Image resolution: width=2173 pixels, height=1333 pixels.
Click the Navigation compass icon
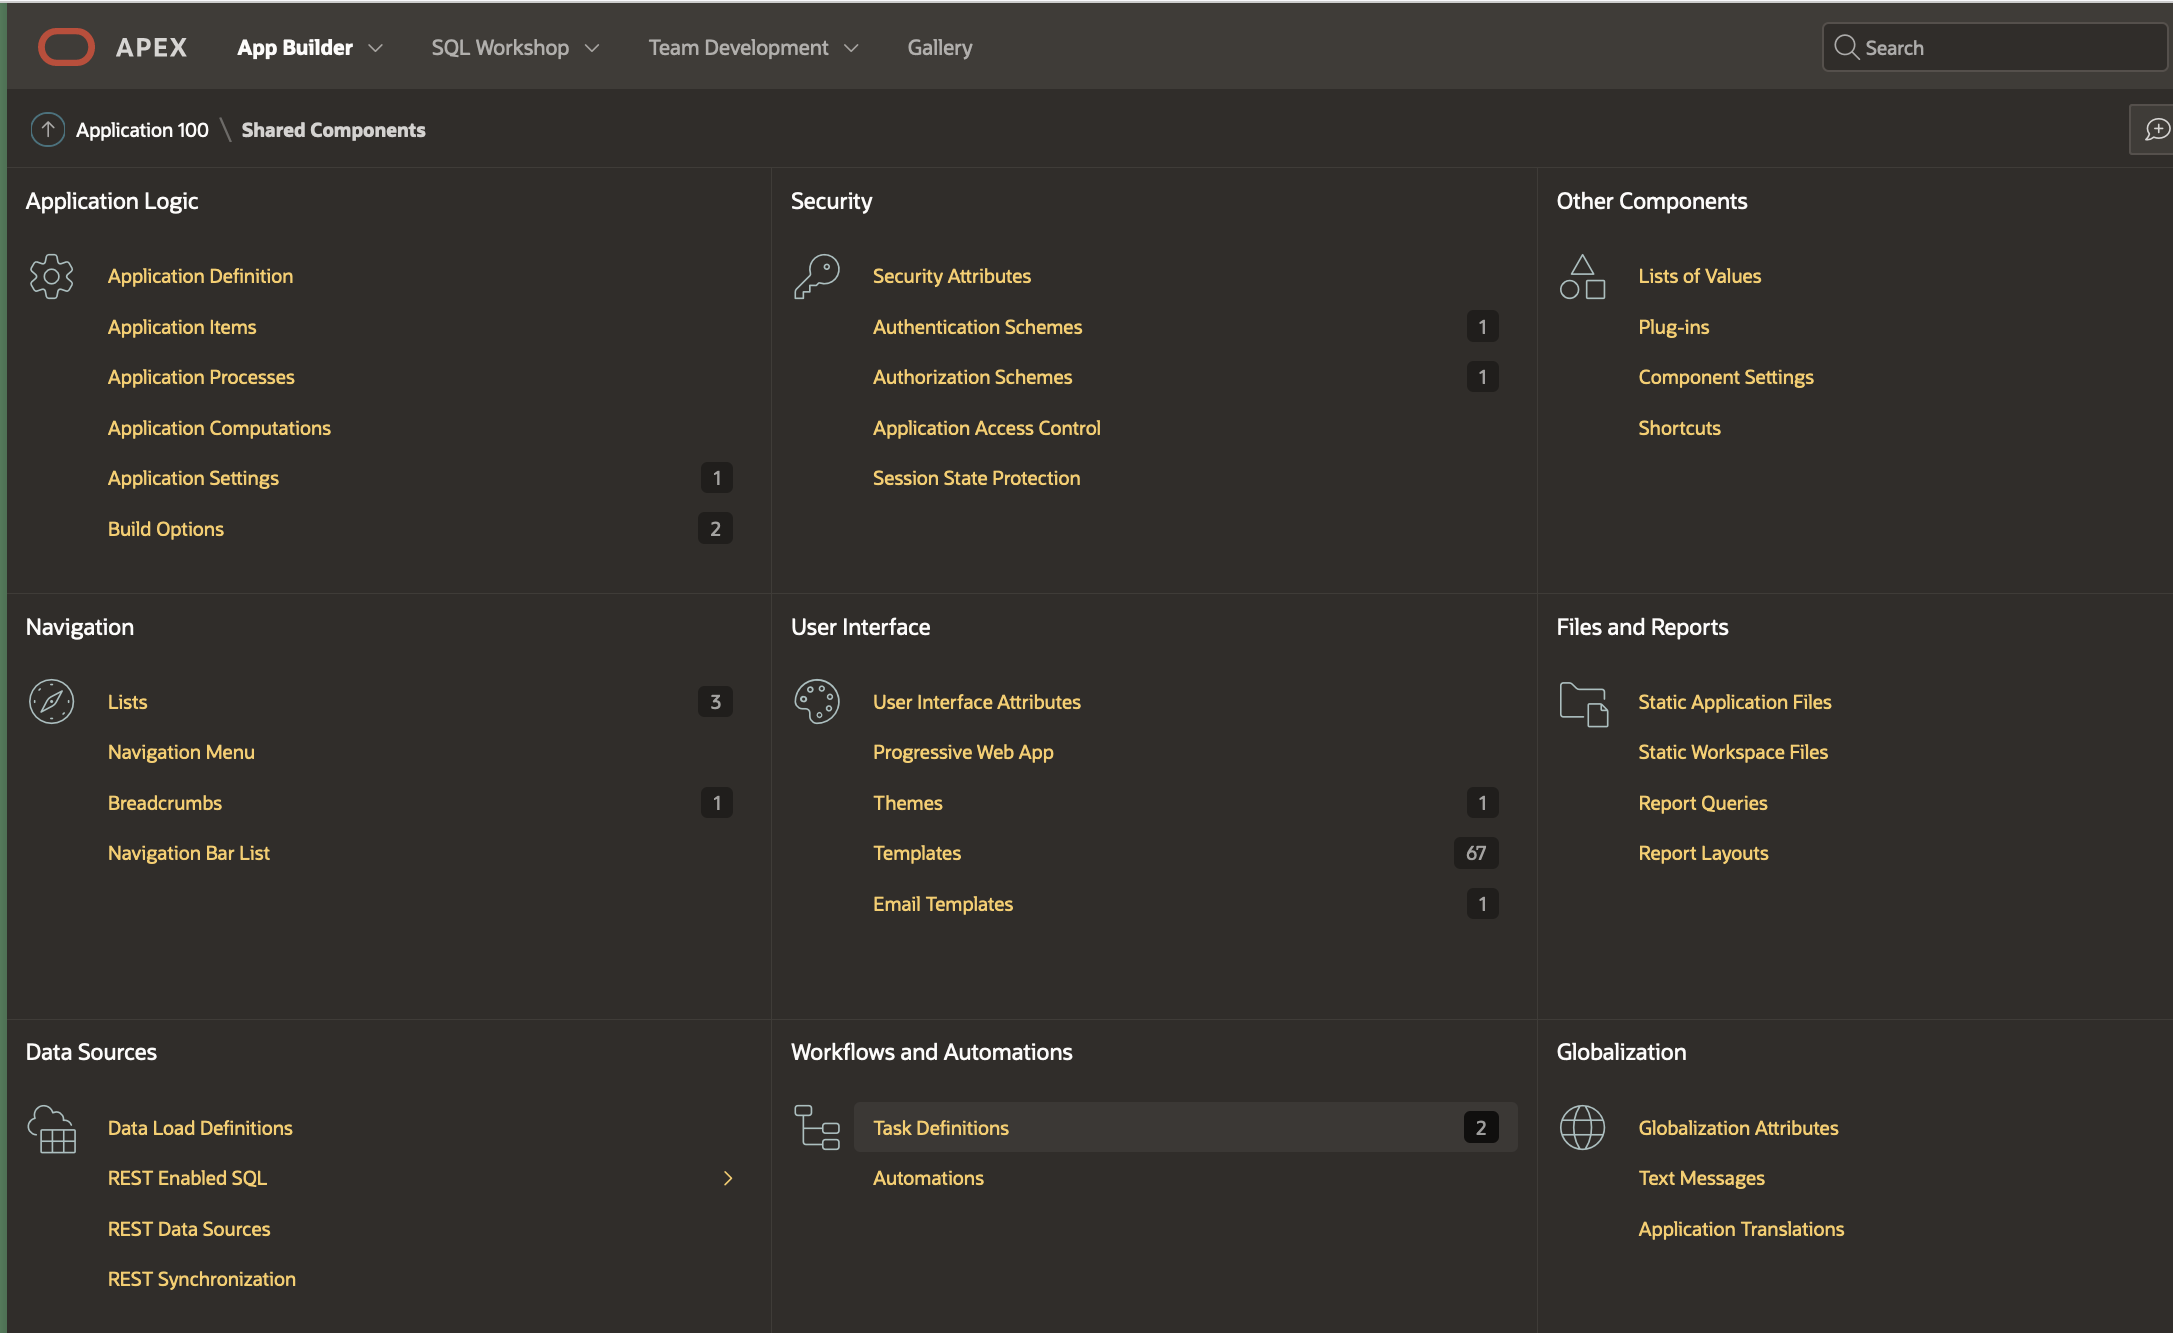click(51, 702)
